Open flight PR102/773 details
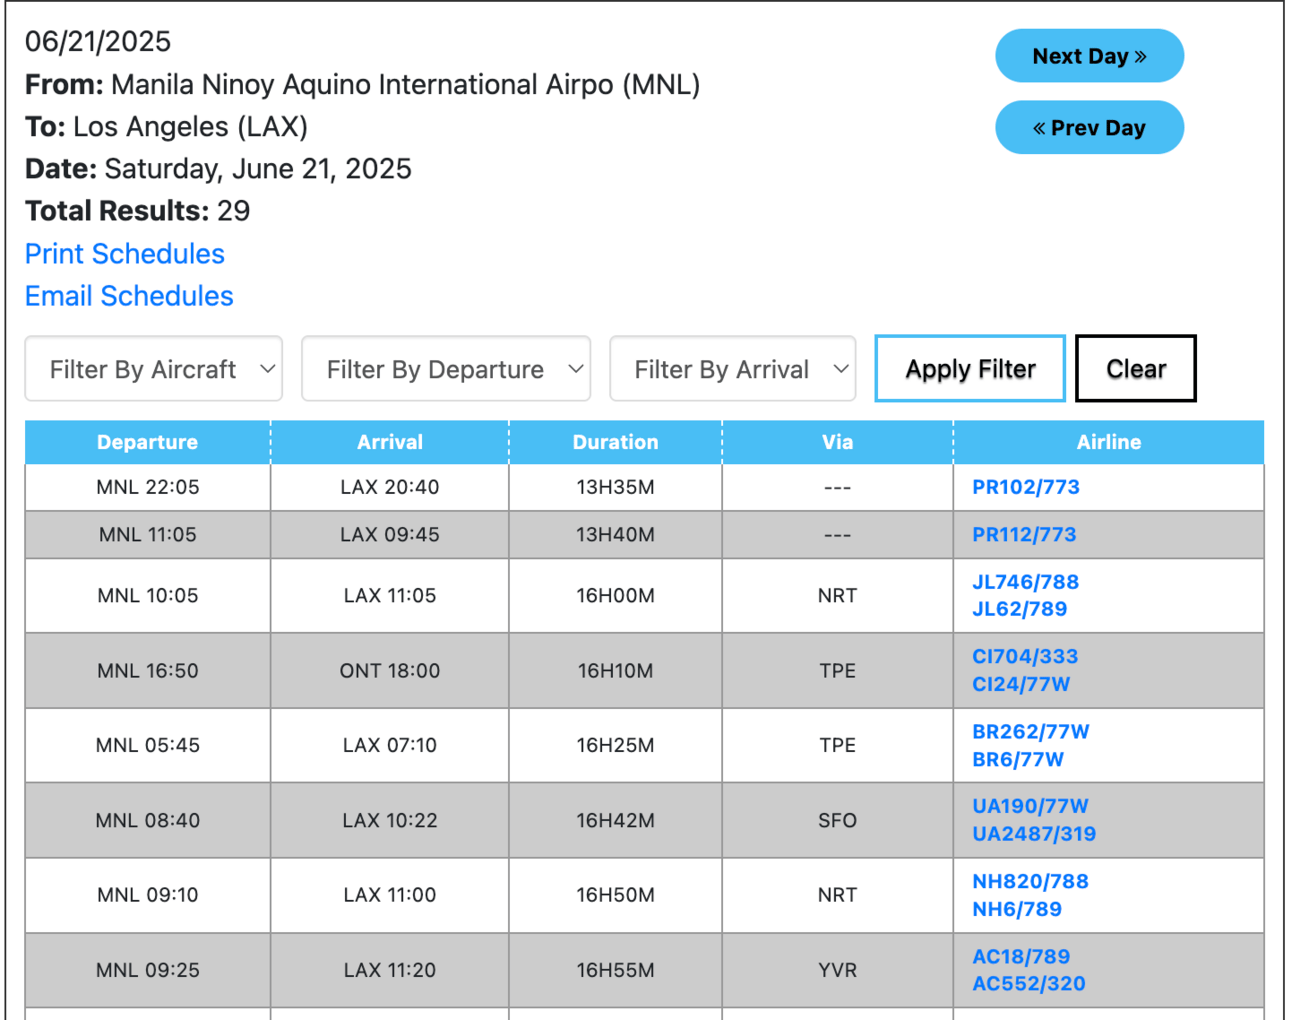Image resolution: width=1292 pixels, height=1020 pixels. (1026, 487)
